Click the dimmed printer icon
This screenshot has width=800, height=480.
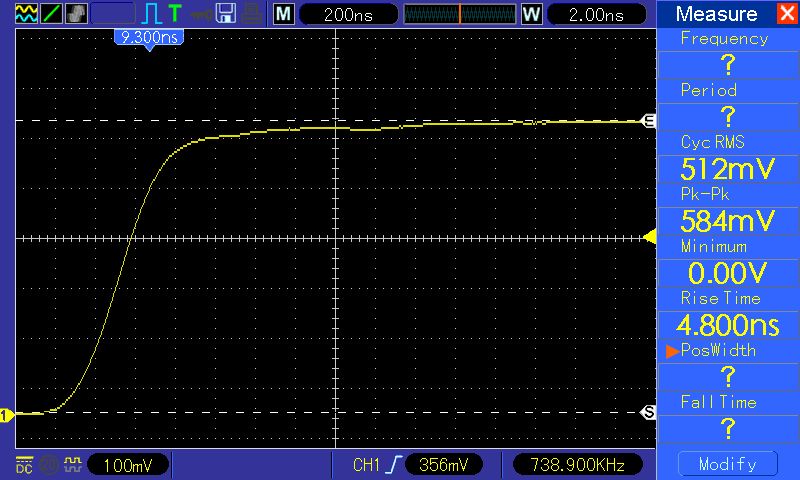pyautogui.click(x=252, y=14)
